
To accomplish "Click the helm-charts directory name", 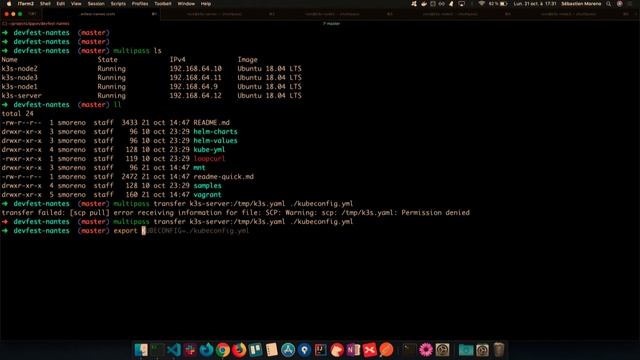I will coord(215,131).
